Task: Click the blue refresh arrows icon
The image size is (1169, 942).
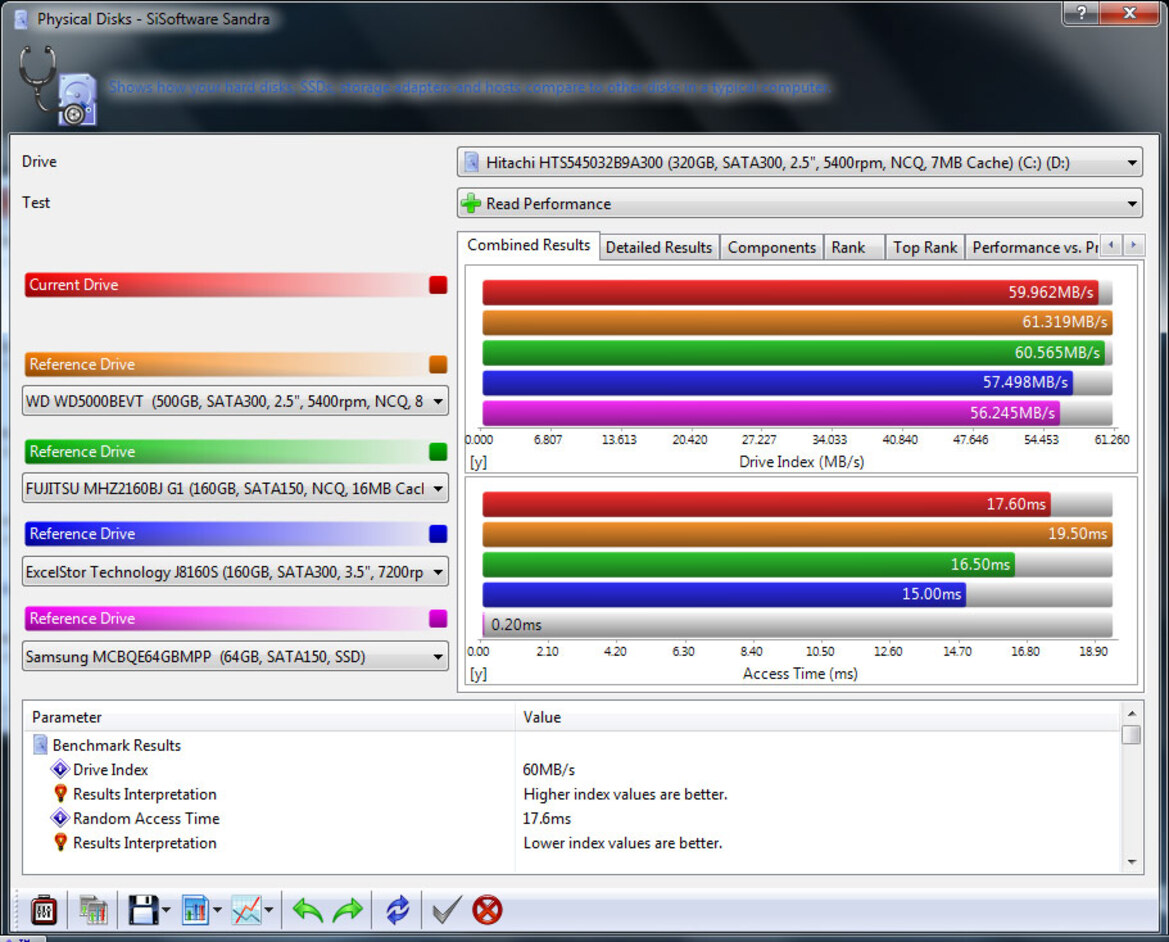Action: pos(397,910)
